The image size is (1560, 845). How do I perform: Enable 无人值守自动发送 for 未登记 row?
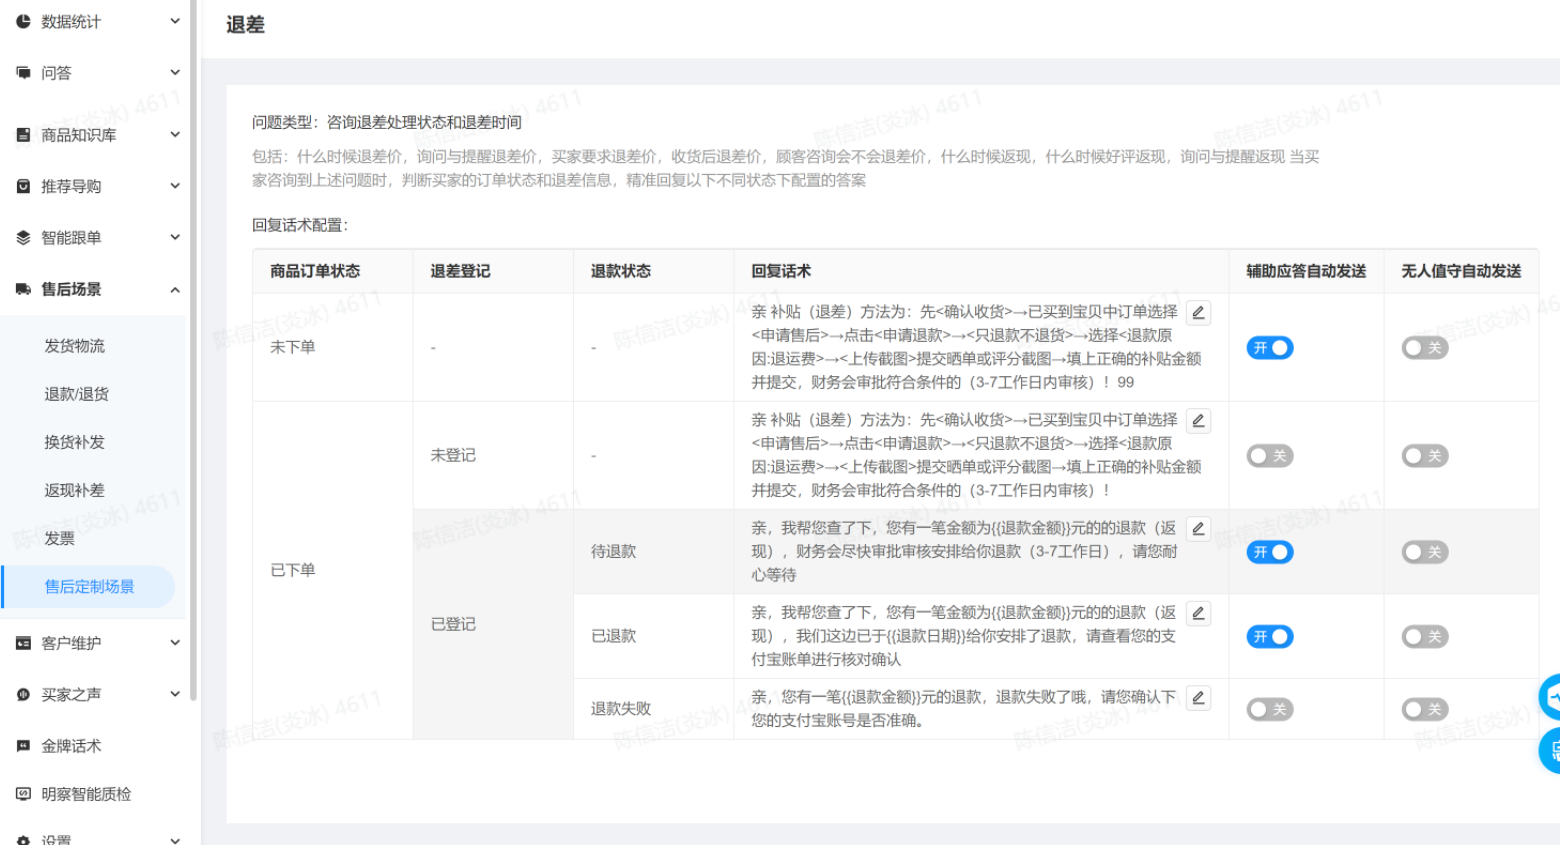tap(1425, 456)
